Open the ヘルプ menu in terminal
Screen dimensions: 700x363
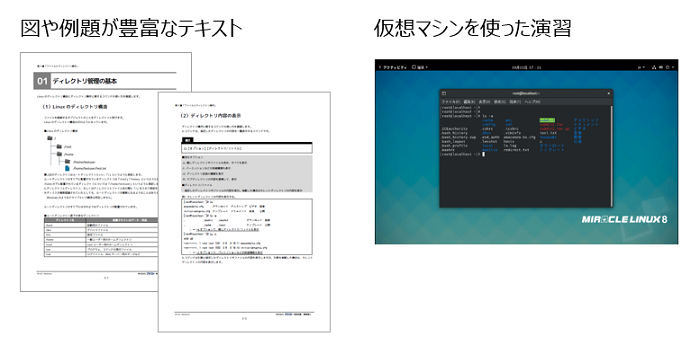click(533, 102)
